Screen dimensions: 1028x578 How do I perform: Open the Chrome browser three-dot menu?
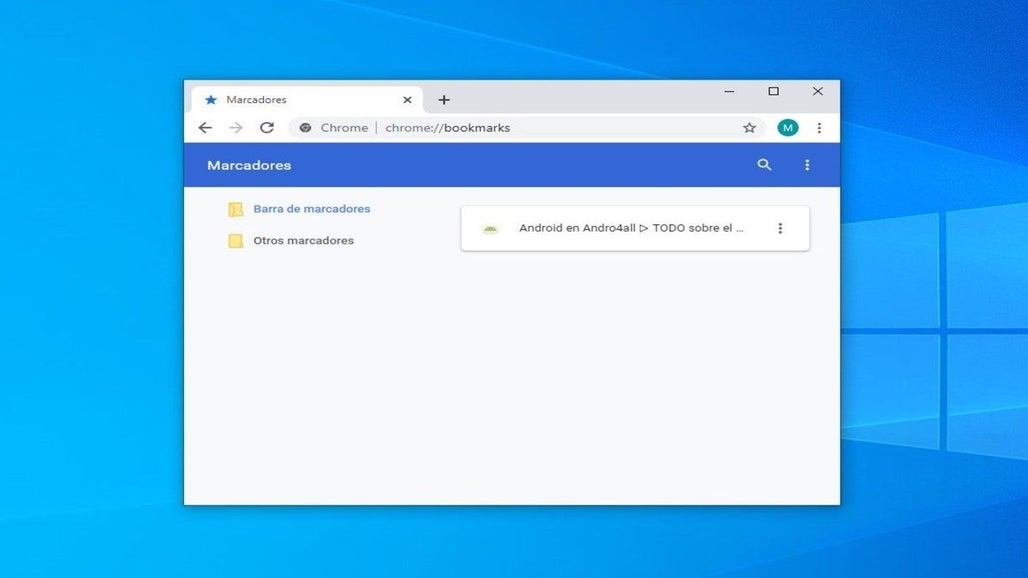click(x=819, y=128)
